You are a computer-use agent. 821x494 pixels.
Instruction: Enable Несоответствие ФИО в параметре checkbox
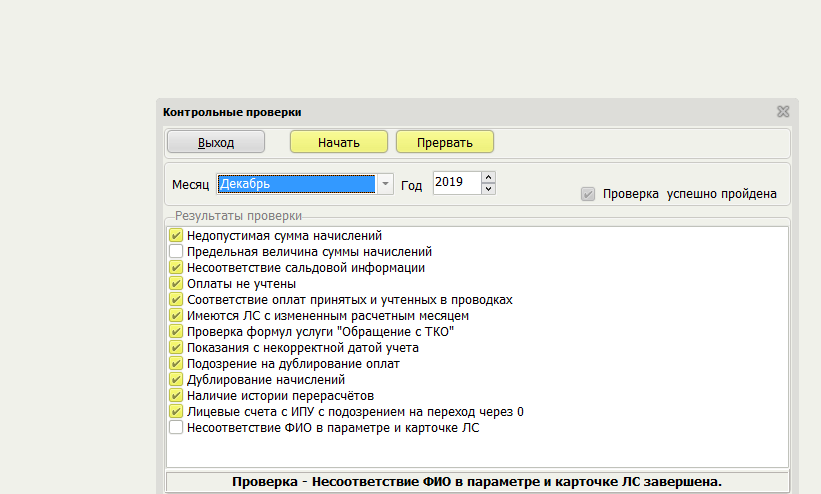click(176, 427)
